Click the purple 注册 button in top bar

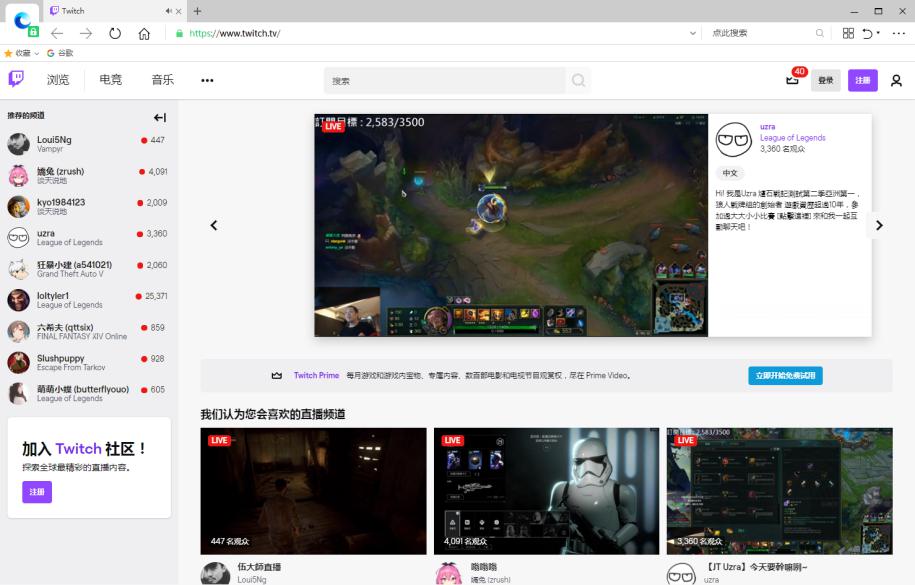862,81
